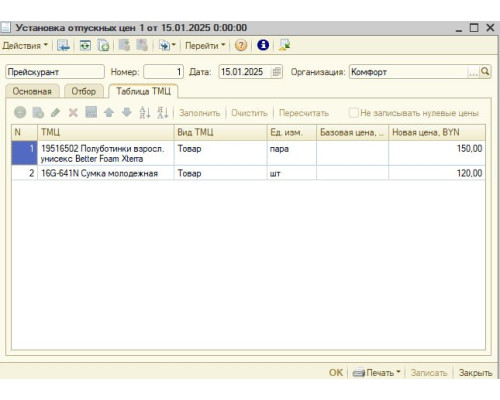
Task: Click the Закрыть button
Action: 475,372
